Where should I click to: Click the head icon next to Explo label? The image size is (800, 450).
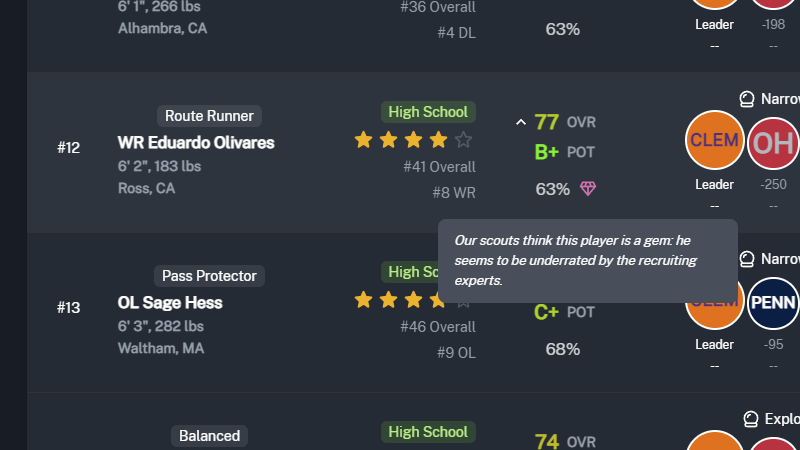pos(751,419)
